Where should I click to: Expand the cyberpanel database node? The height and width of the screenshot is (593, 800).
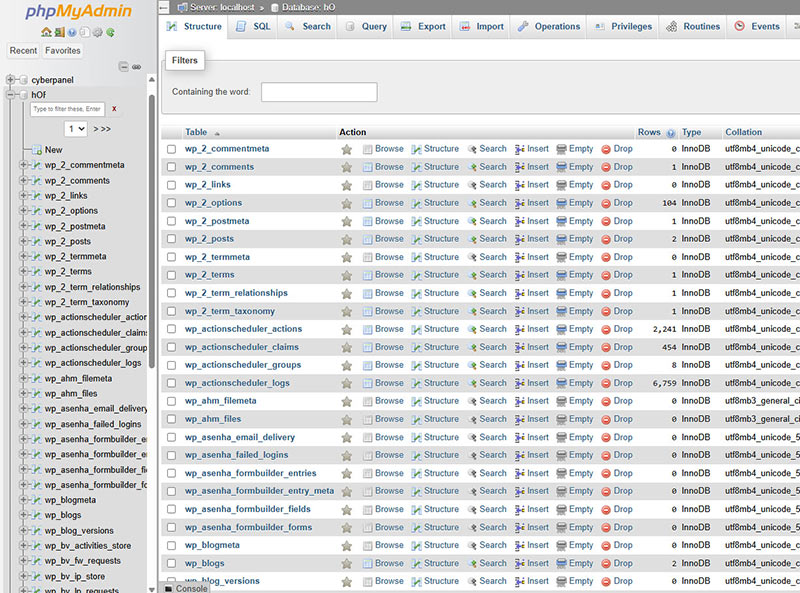coord(10,80)
